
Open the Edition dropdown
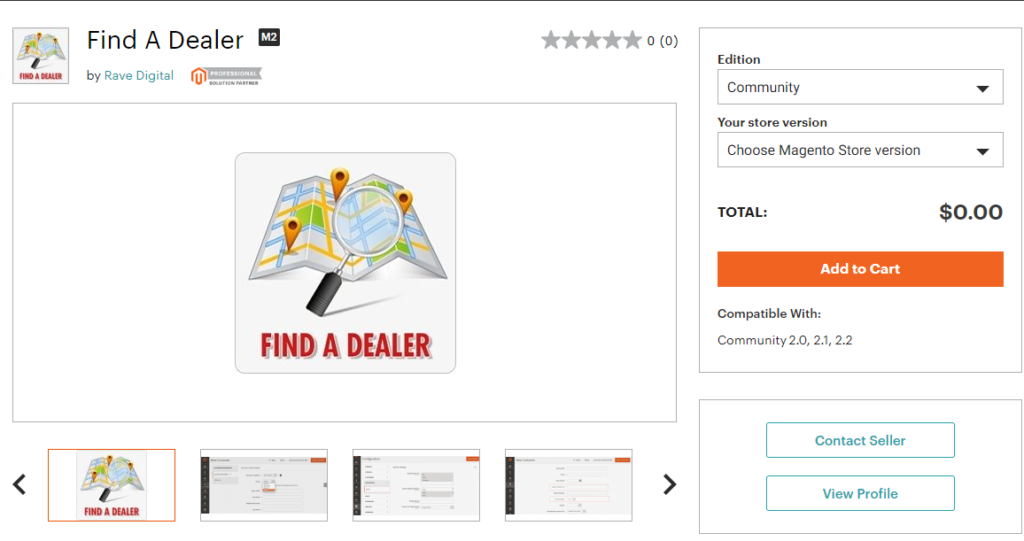coord(860,87)
